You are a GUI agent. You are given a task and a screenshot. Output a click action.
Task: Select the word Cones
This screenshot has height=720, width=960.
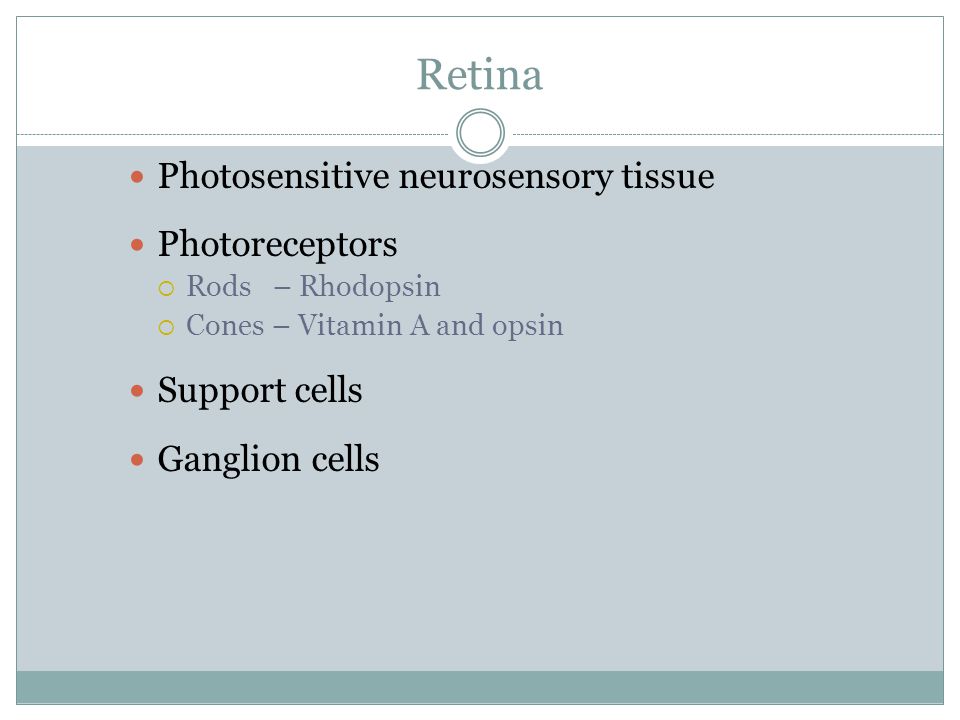pos(225,326)
